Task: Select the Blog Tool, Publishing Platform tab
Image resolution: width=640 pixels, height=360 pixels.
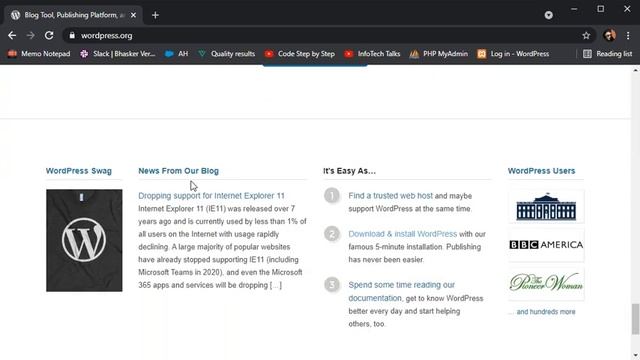Action: pyautogui.click(x=73, y=15)
